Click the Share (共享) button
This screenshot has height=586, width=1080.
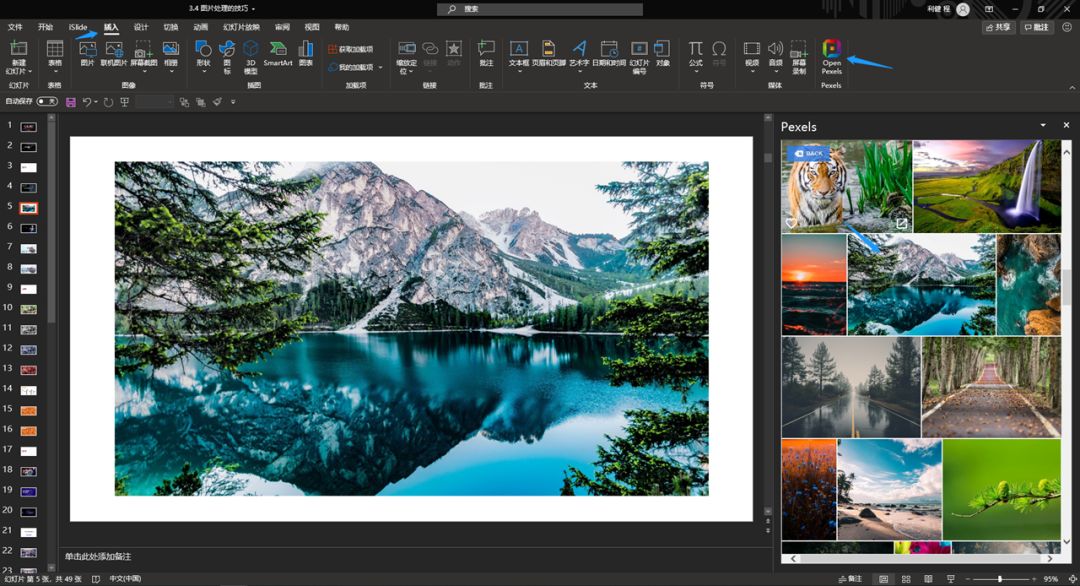pos(998,27)
